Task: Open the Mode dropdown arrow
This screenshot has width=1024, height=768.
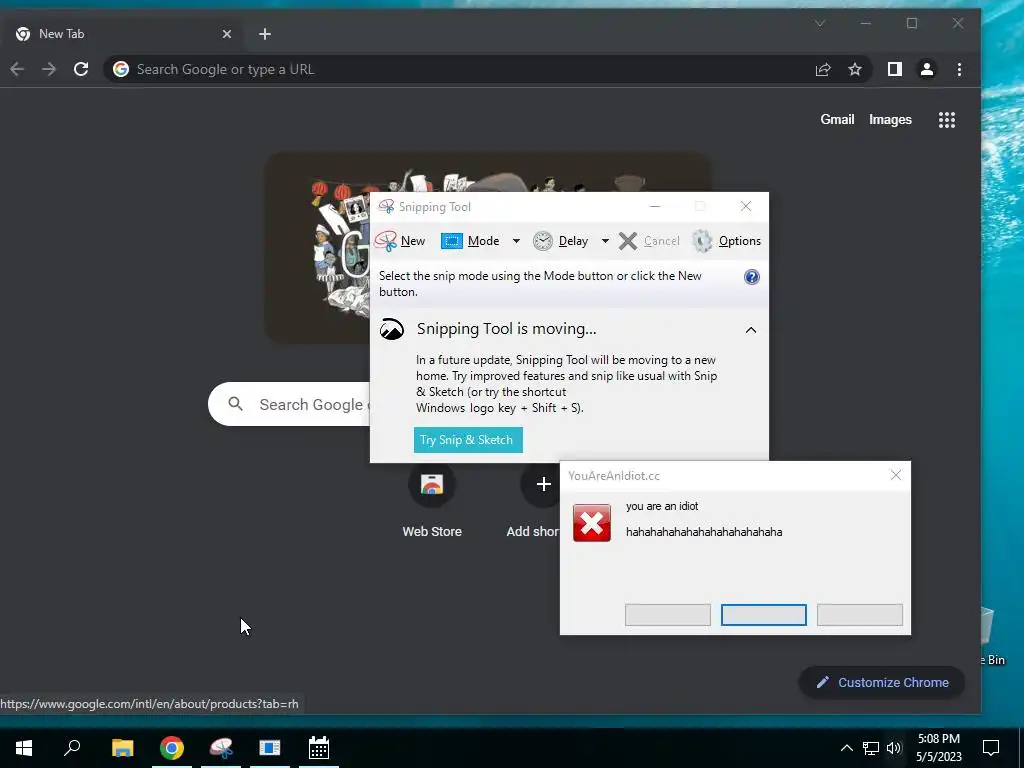Action: (x=516, y=241)
